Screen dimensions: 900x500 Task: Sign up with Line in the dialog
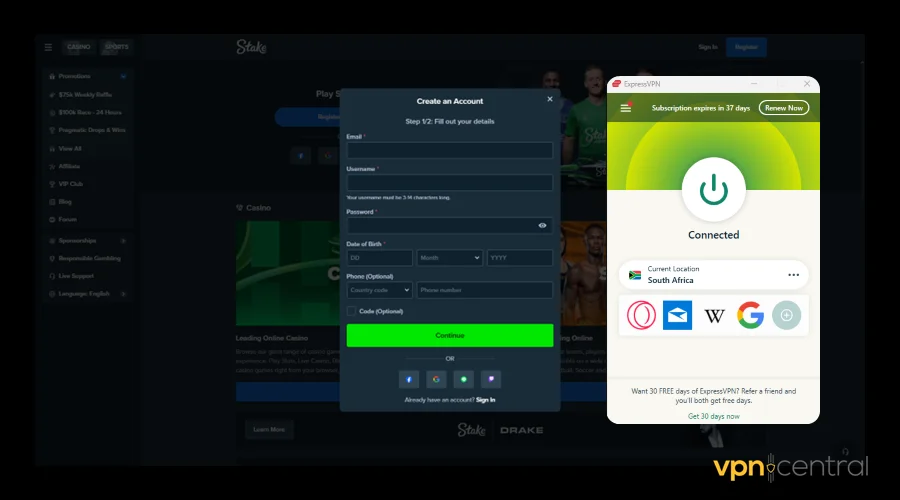click(464, 379)
